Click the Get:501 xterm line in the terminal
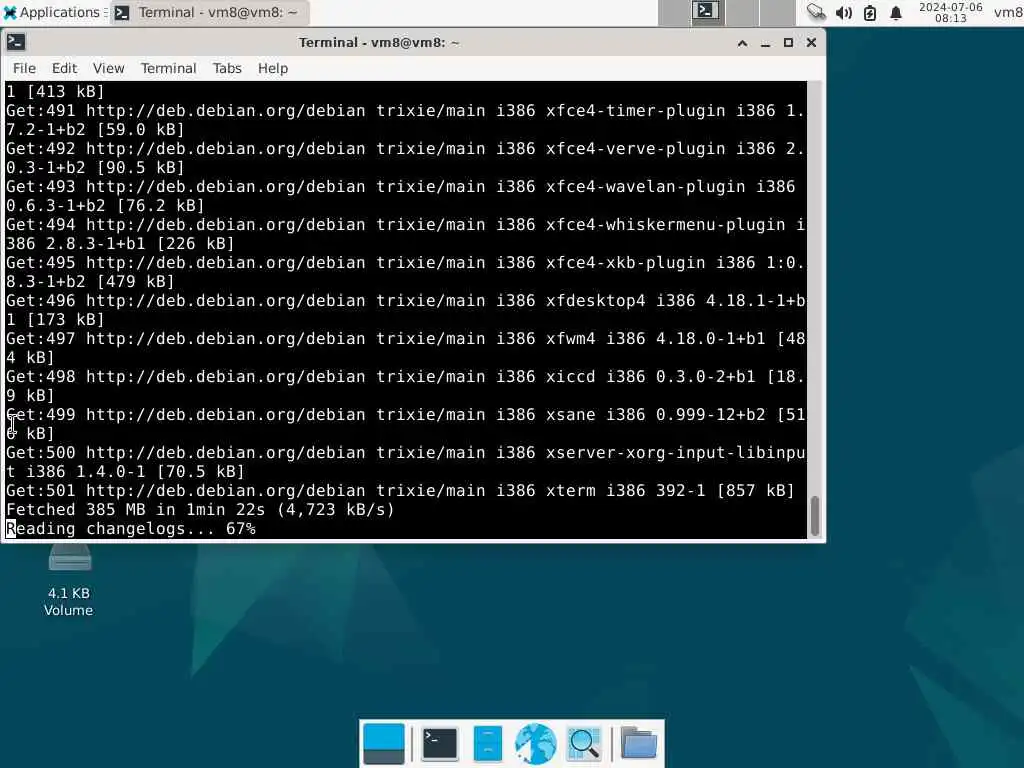 [x=400, y=490]
